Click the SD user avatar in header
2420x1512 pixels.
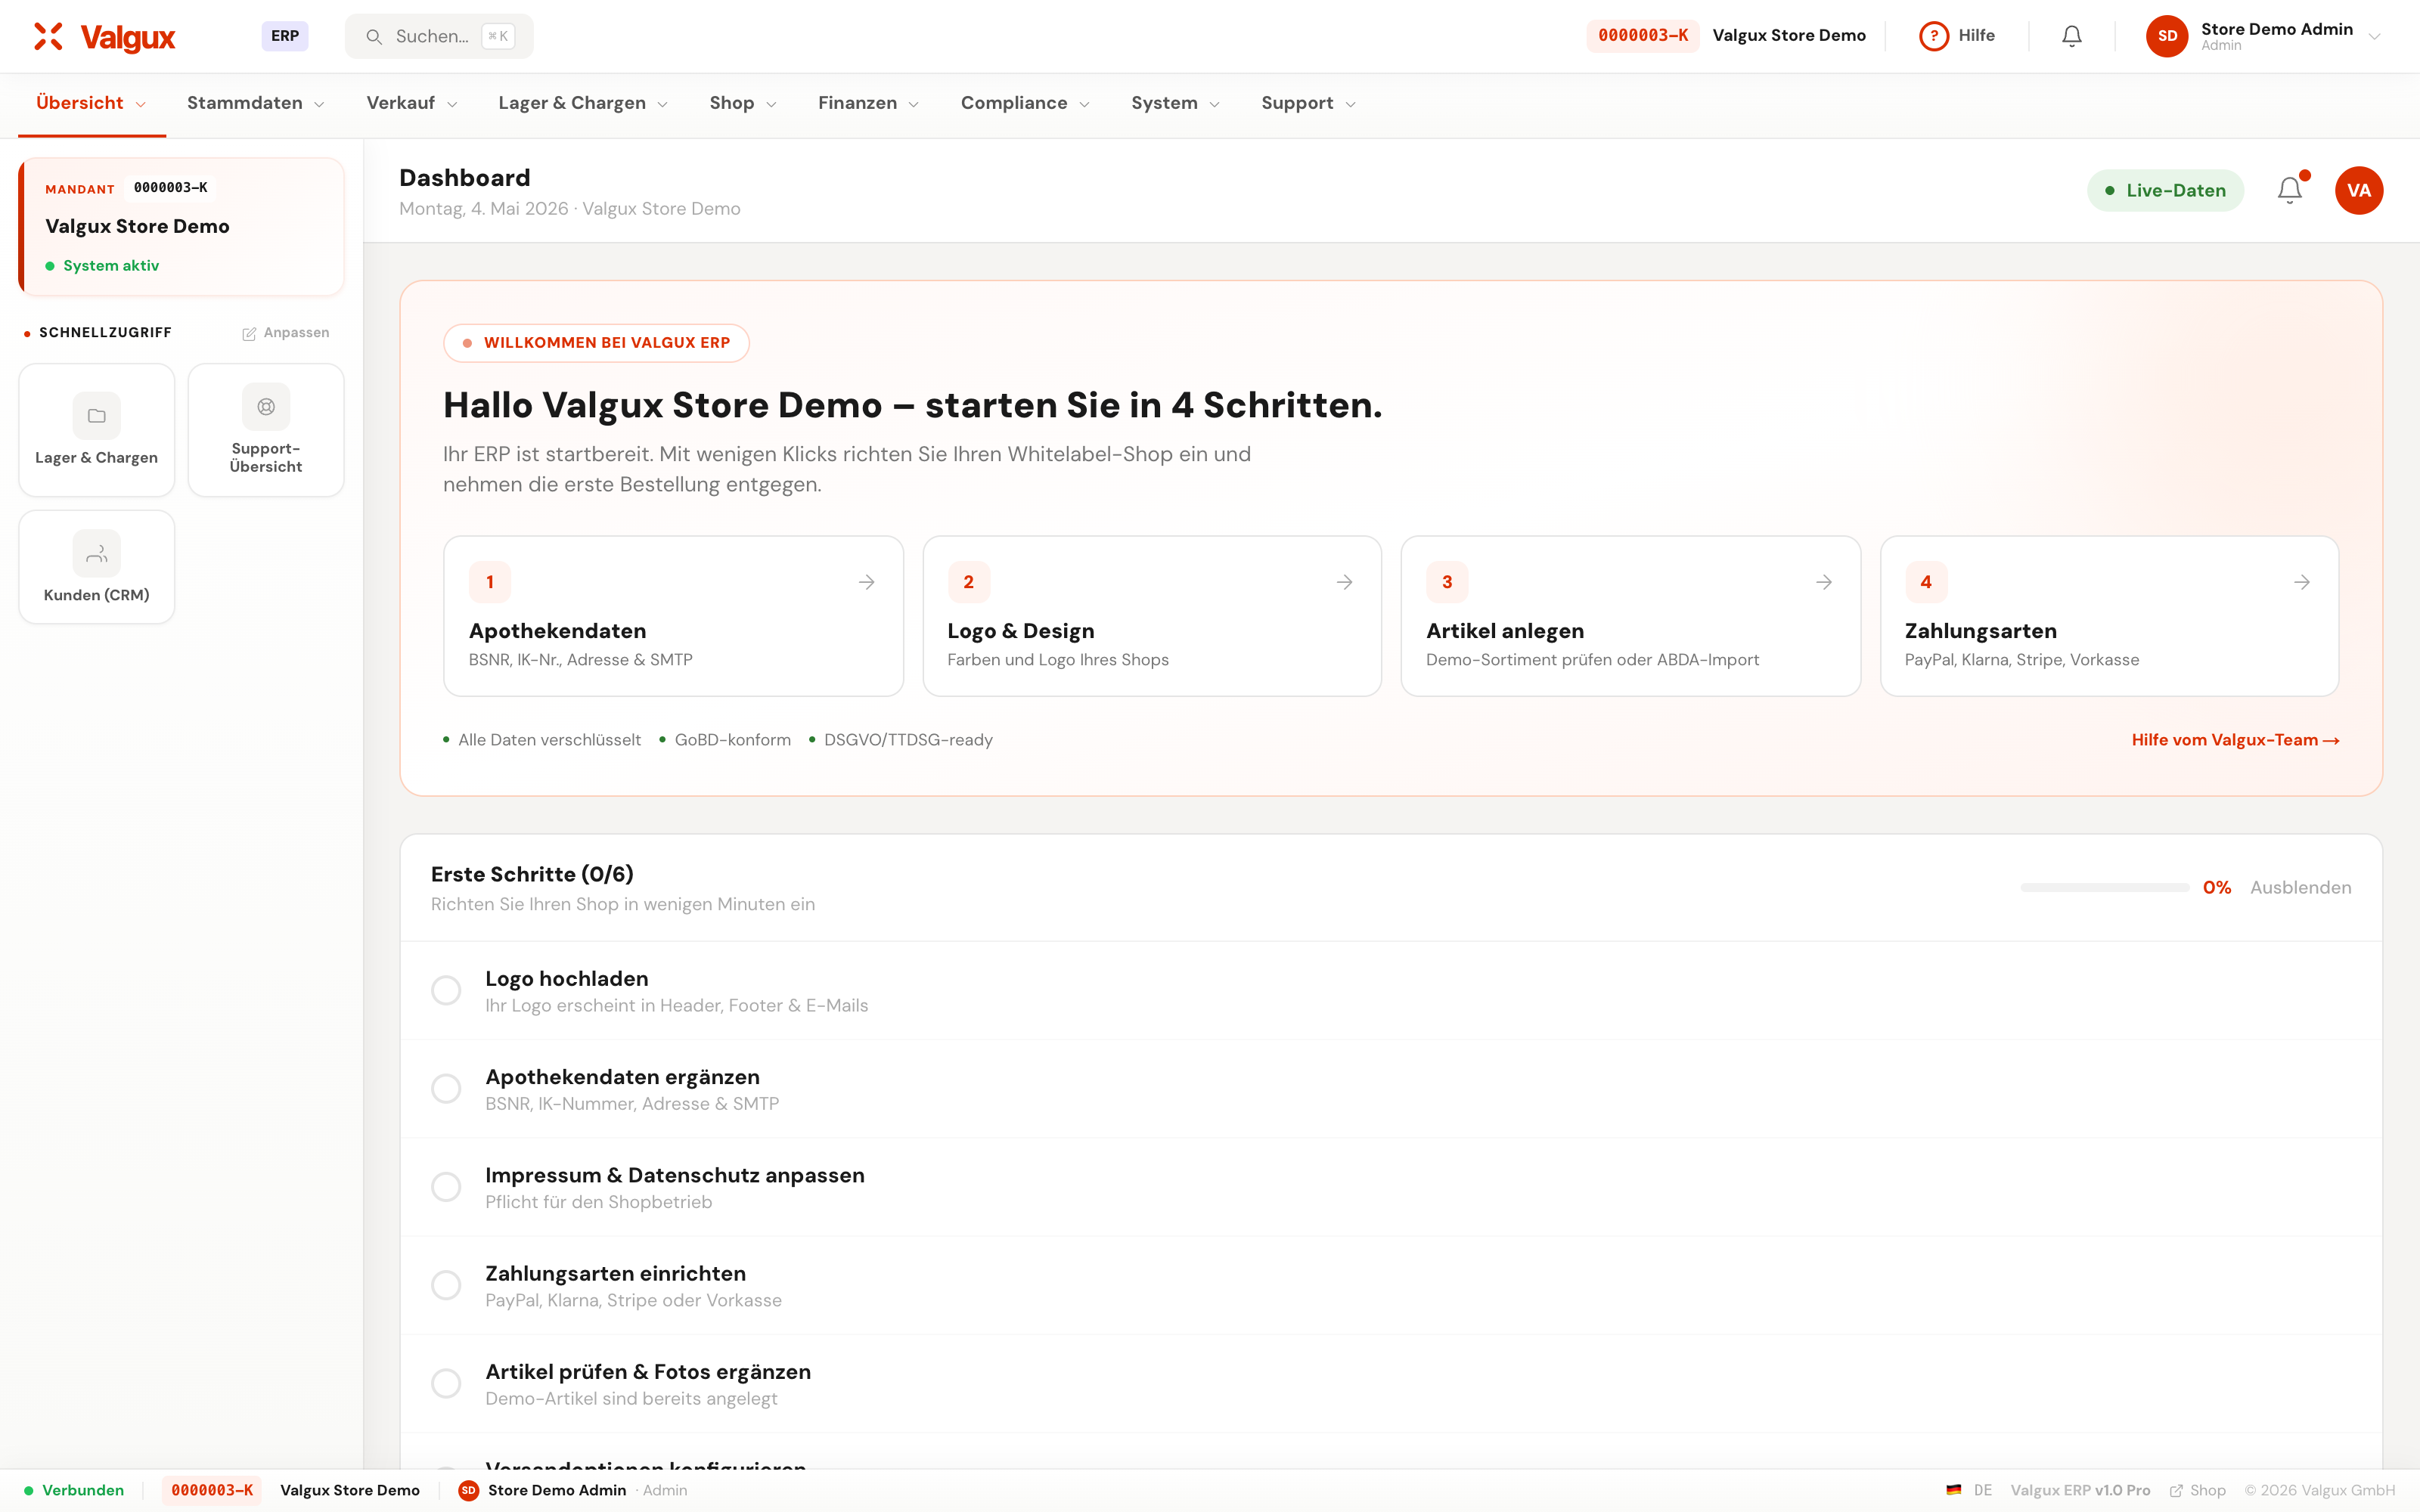tap(2167, 36)
